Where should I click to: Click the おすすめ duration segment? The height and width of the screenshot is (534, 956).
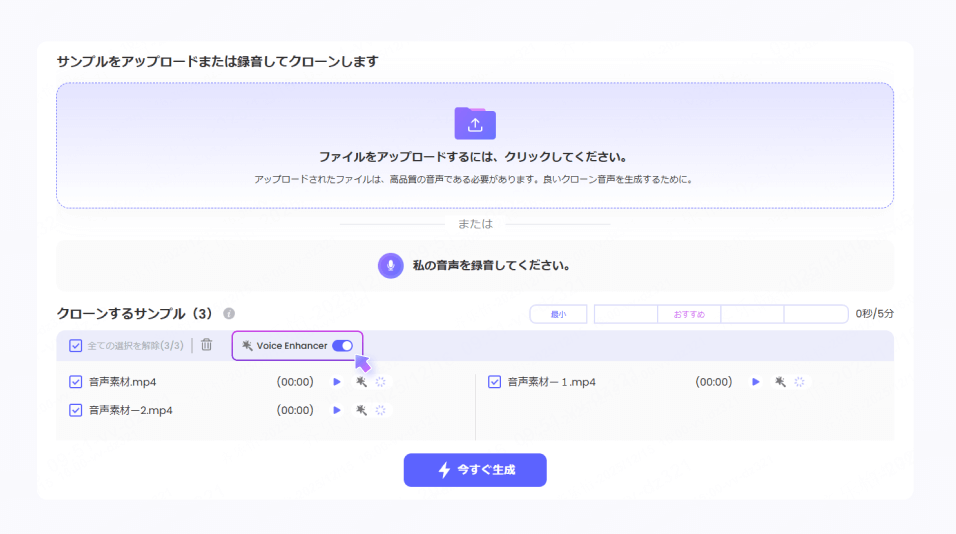(689, 314)
